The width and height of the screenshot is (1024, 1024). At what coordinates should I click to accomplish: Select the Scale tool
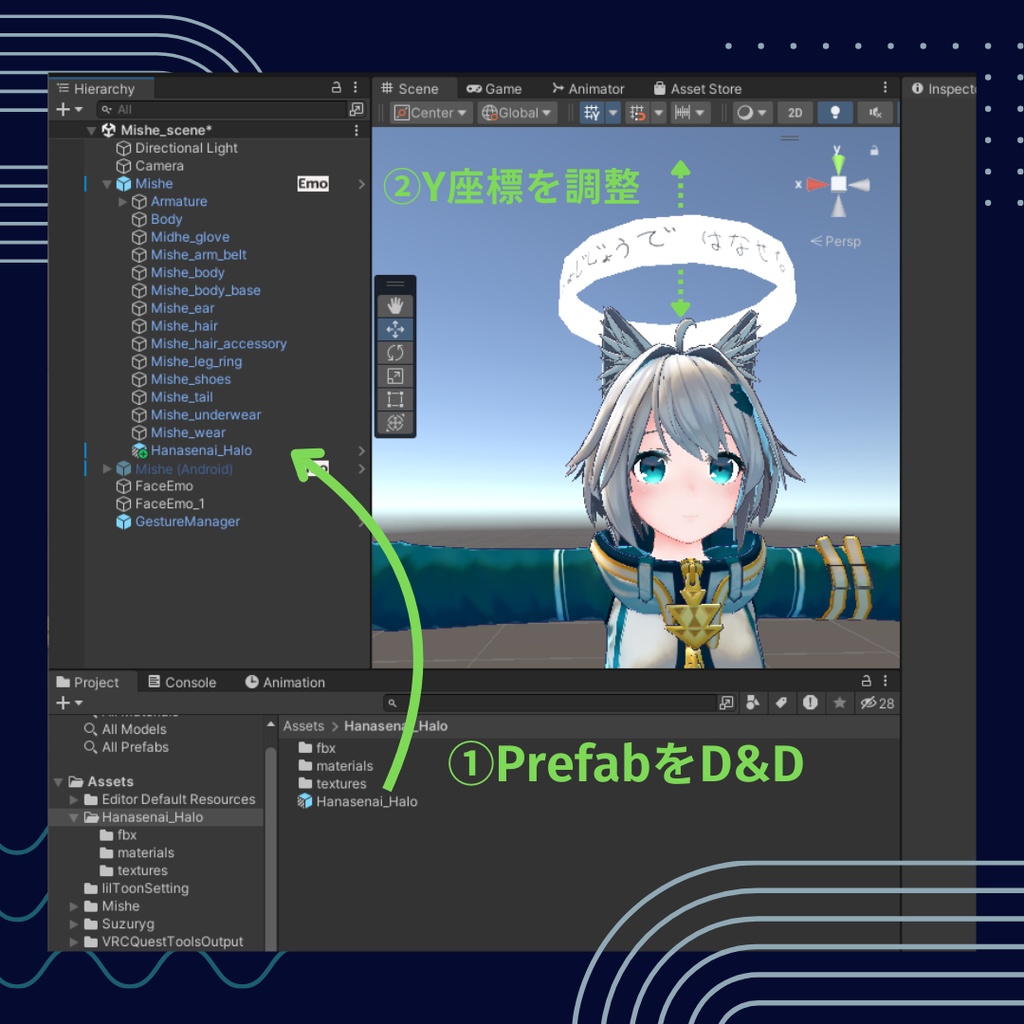[x=395, y=376]
